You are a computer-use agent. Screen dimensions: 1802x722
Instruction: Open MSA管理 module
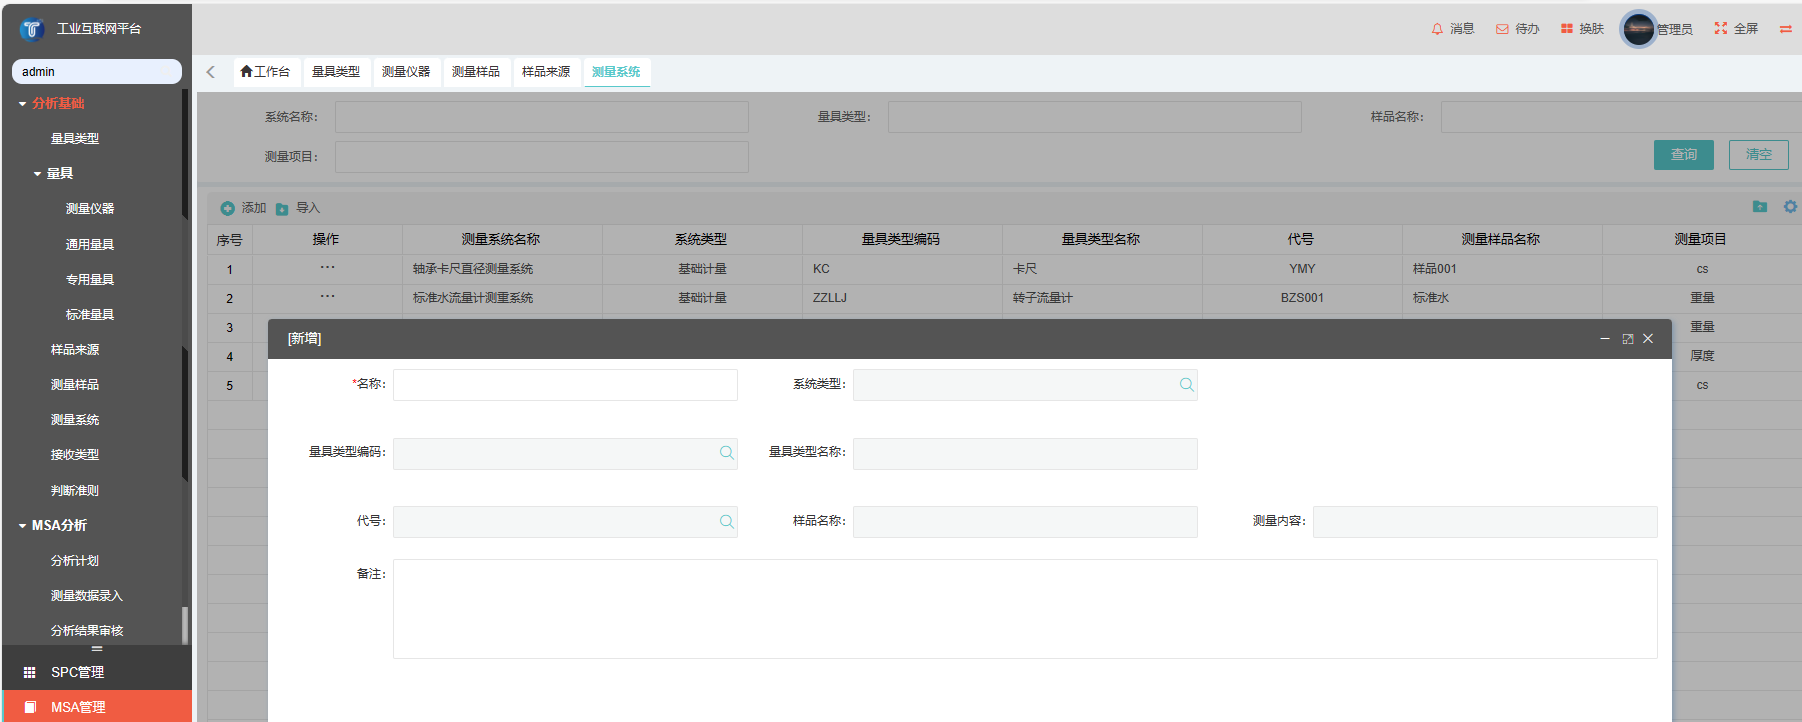pyautogui.click(x=97, y=706)
